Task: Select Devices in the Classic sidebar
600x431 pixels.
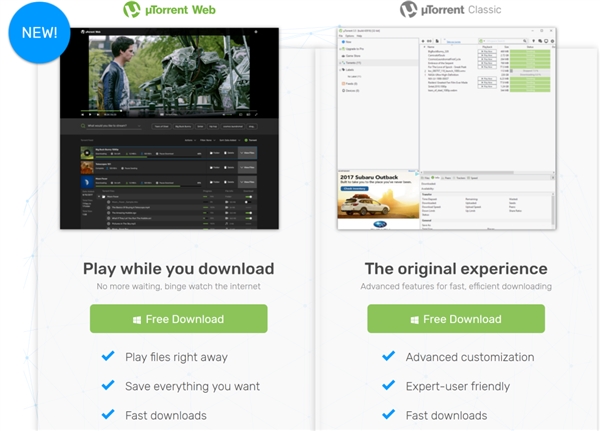Action: click(351, 91)
